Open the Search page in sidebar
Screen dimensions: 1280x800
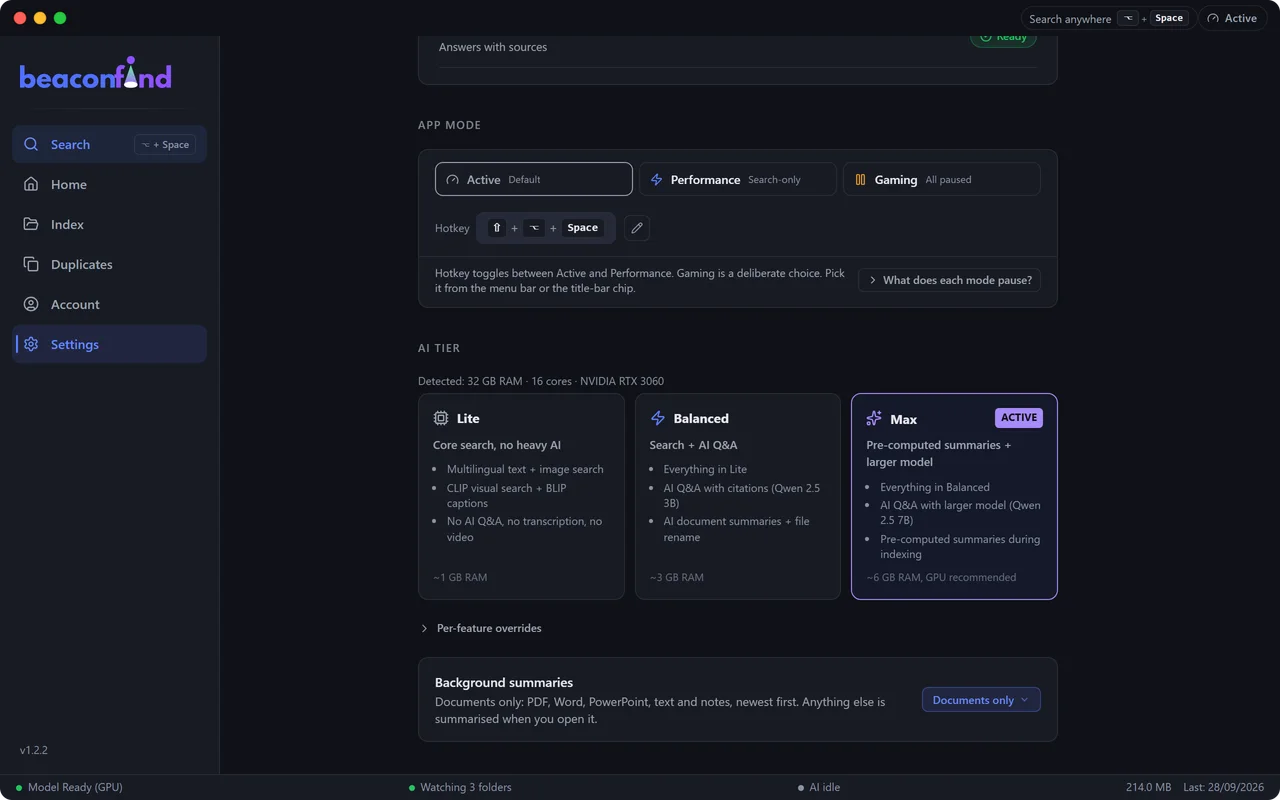pos(109,144)
